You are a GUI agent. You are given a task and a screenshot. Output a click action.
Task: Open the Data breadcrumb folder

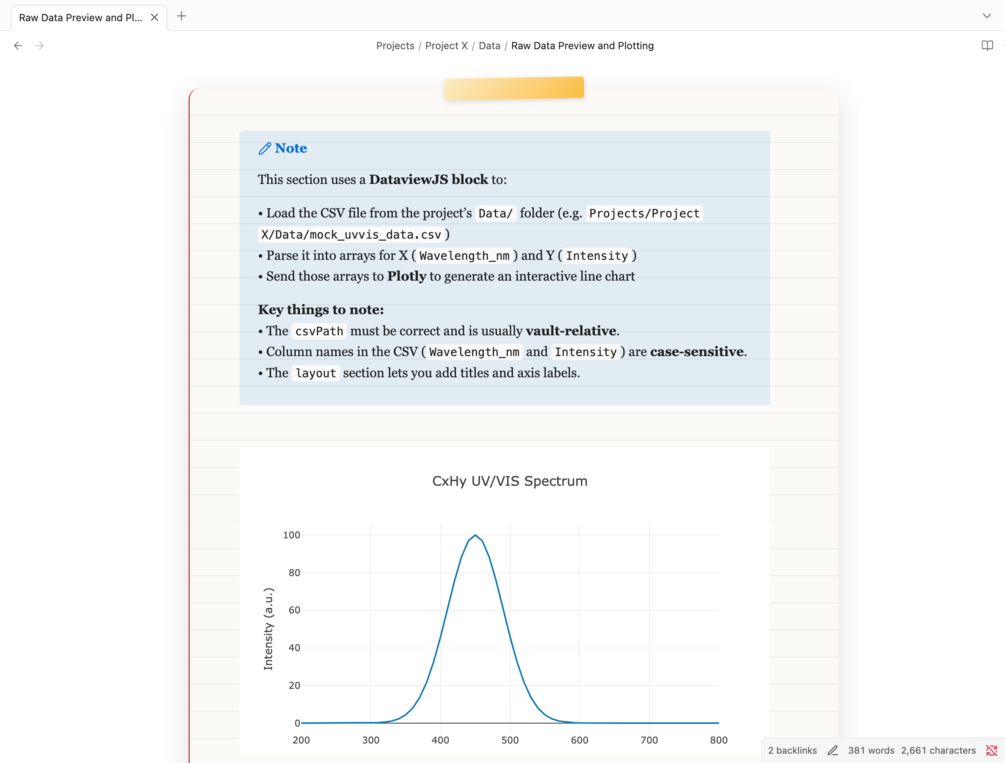(489, 46)
